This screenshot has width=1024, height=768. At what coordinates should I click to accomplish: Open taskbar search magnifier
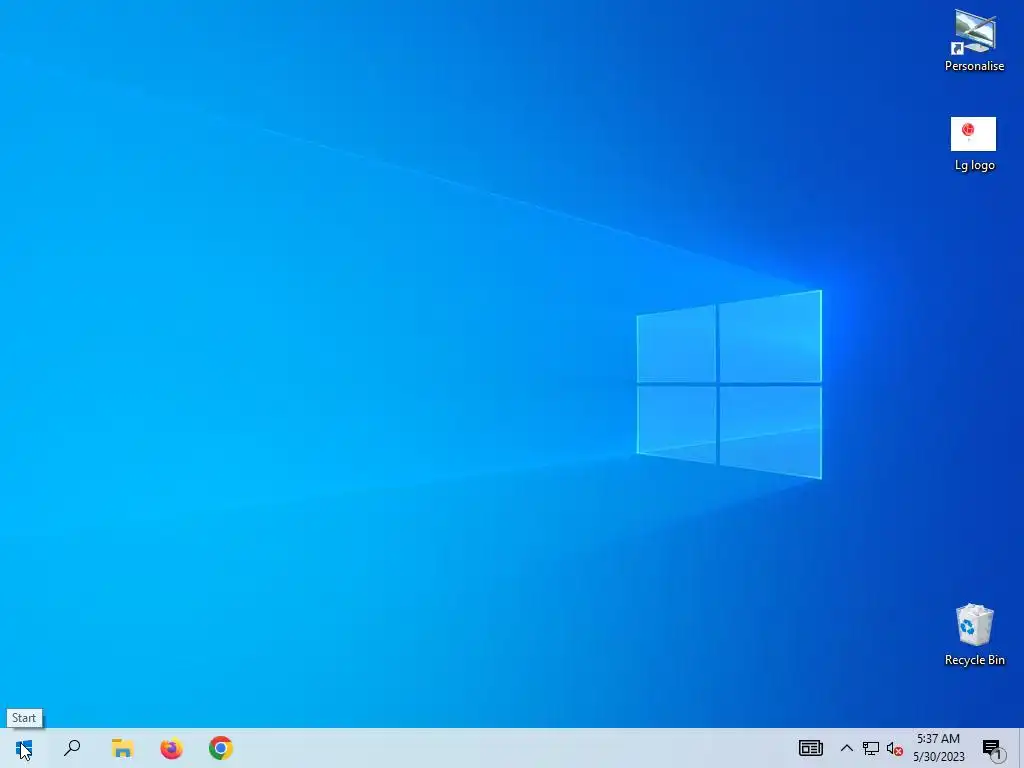click(x=72, y=748)
